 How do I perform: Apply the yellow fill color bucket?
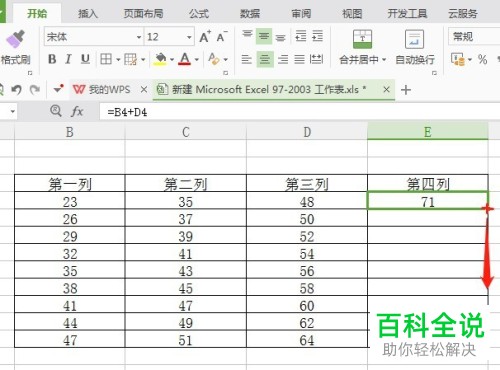(160, 59)
